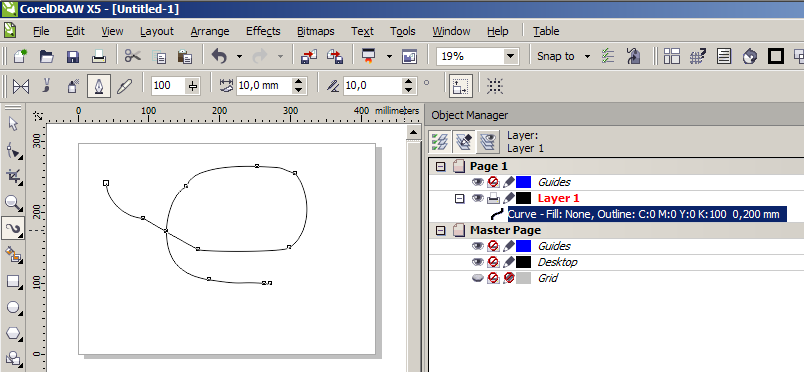
Task: Open the File menu
Action: click(x=41, y=31)
